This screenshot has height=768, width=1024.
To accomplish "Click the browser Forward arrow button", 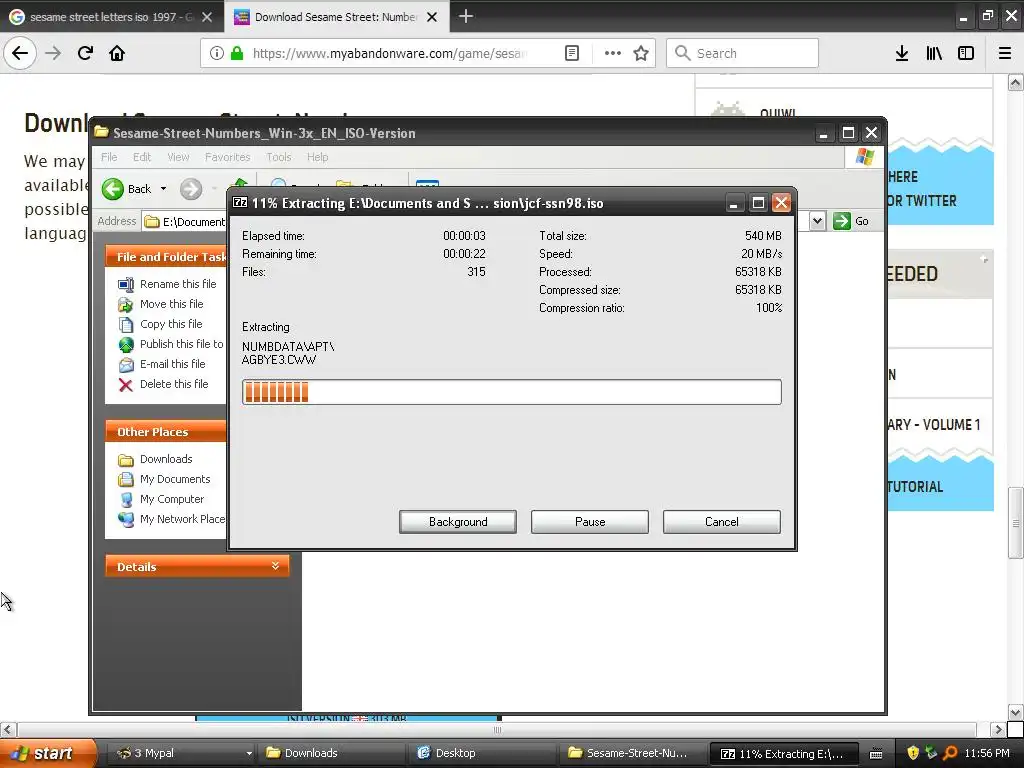I will [x=53, y=53].
